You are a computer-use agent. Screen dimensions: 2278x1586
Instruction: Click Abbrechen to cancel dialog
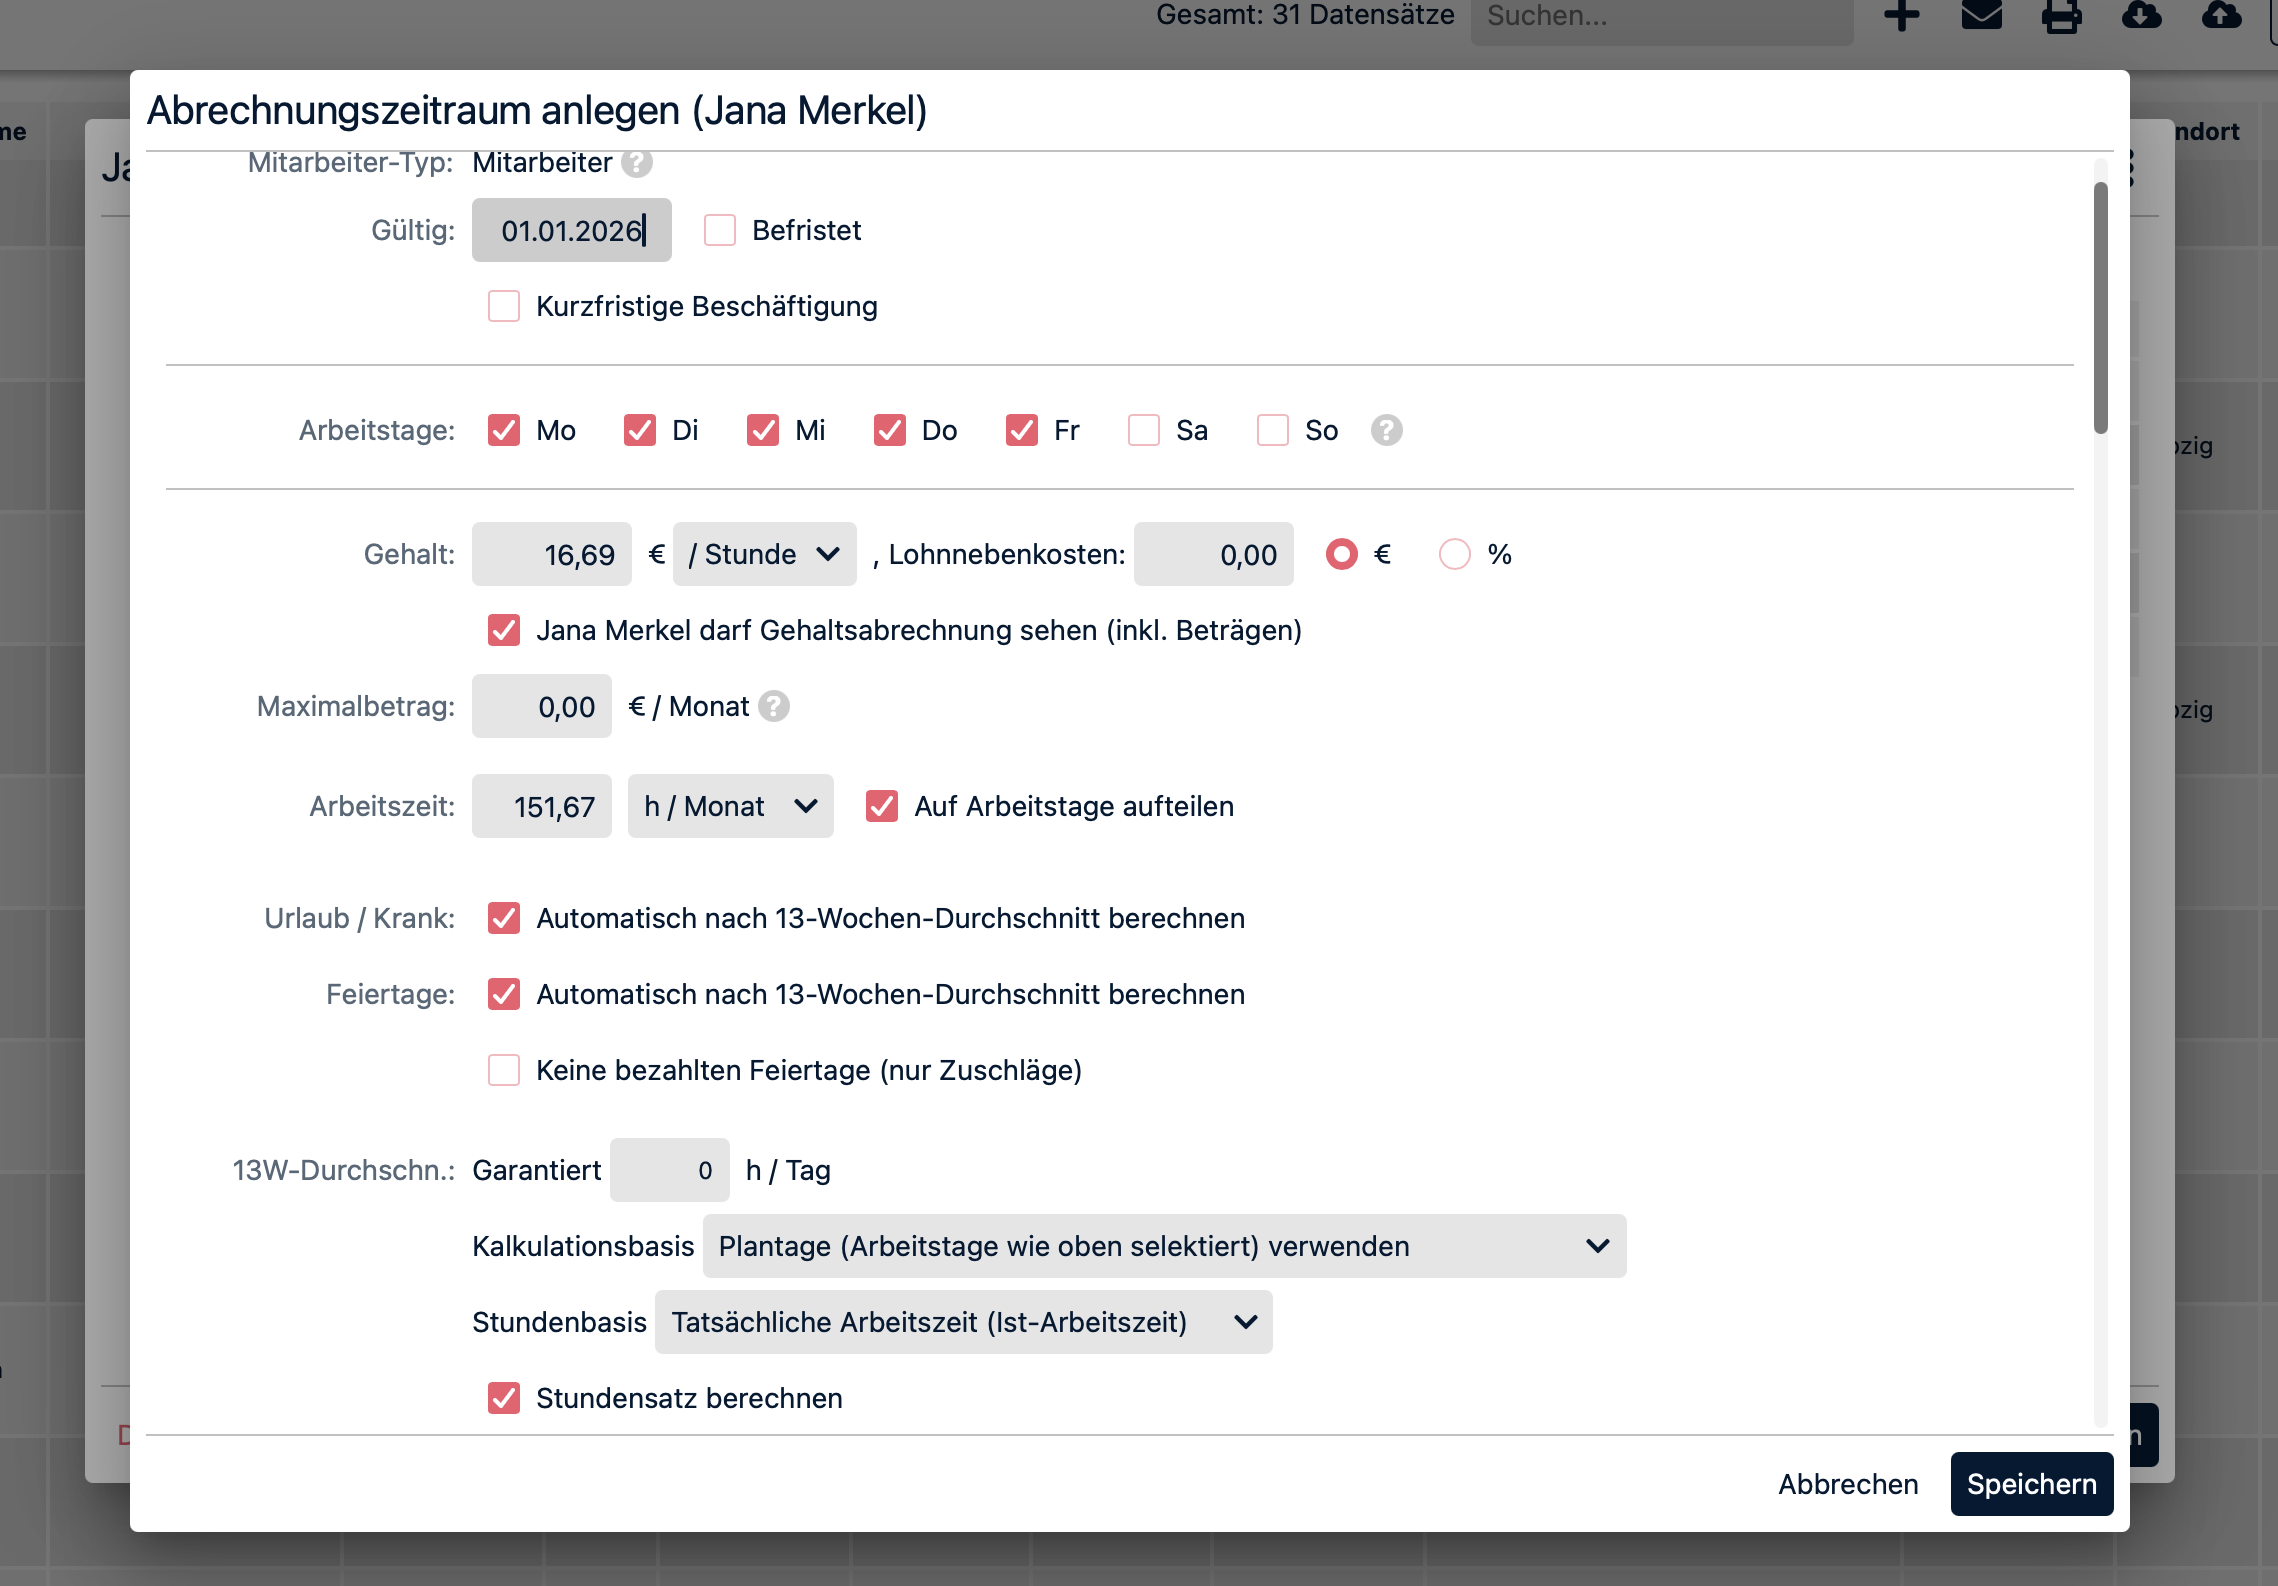1847,1484
